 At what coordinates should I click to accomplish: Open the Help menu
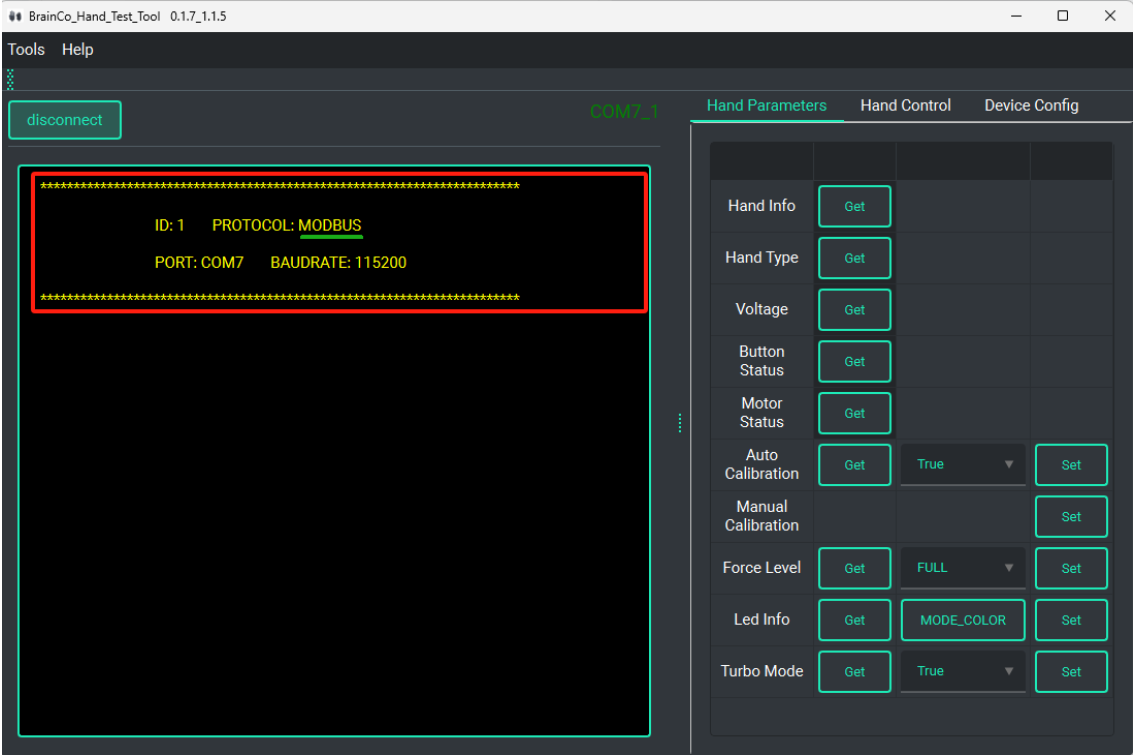[x=77, y=50]
